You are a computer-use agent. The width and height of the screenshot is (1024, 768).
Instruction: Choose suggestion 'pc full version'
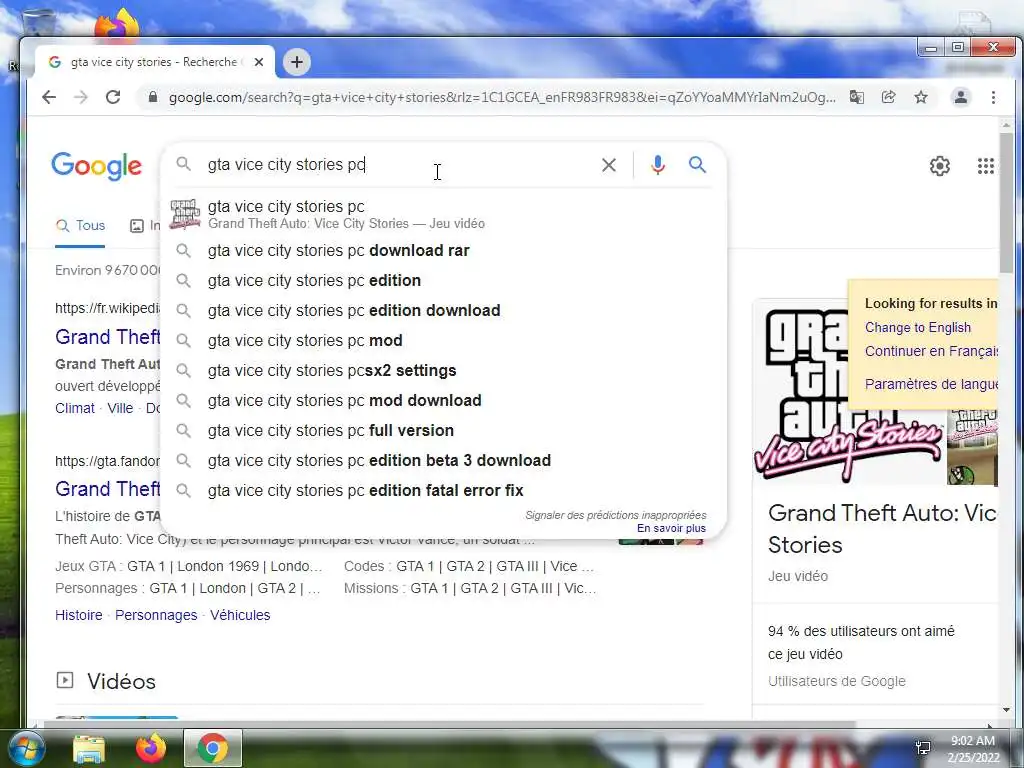pyautogui.click(x=443, y=431)
